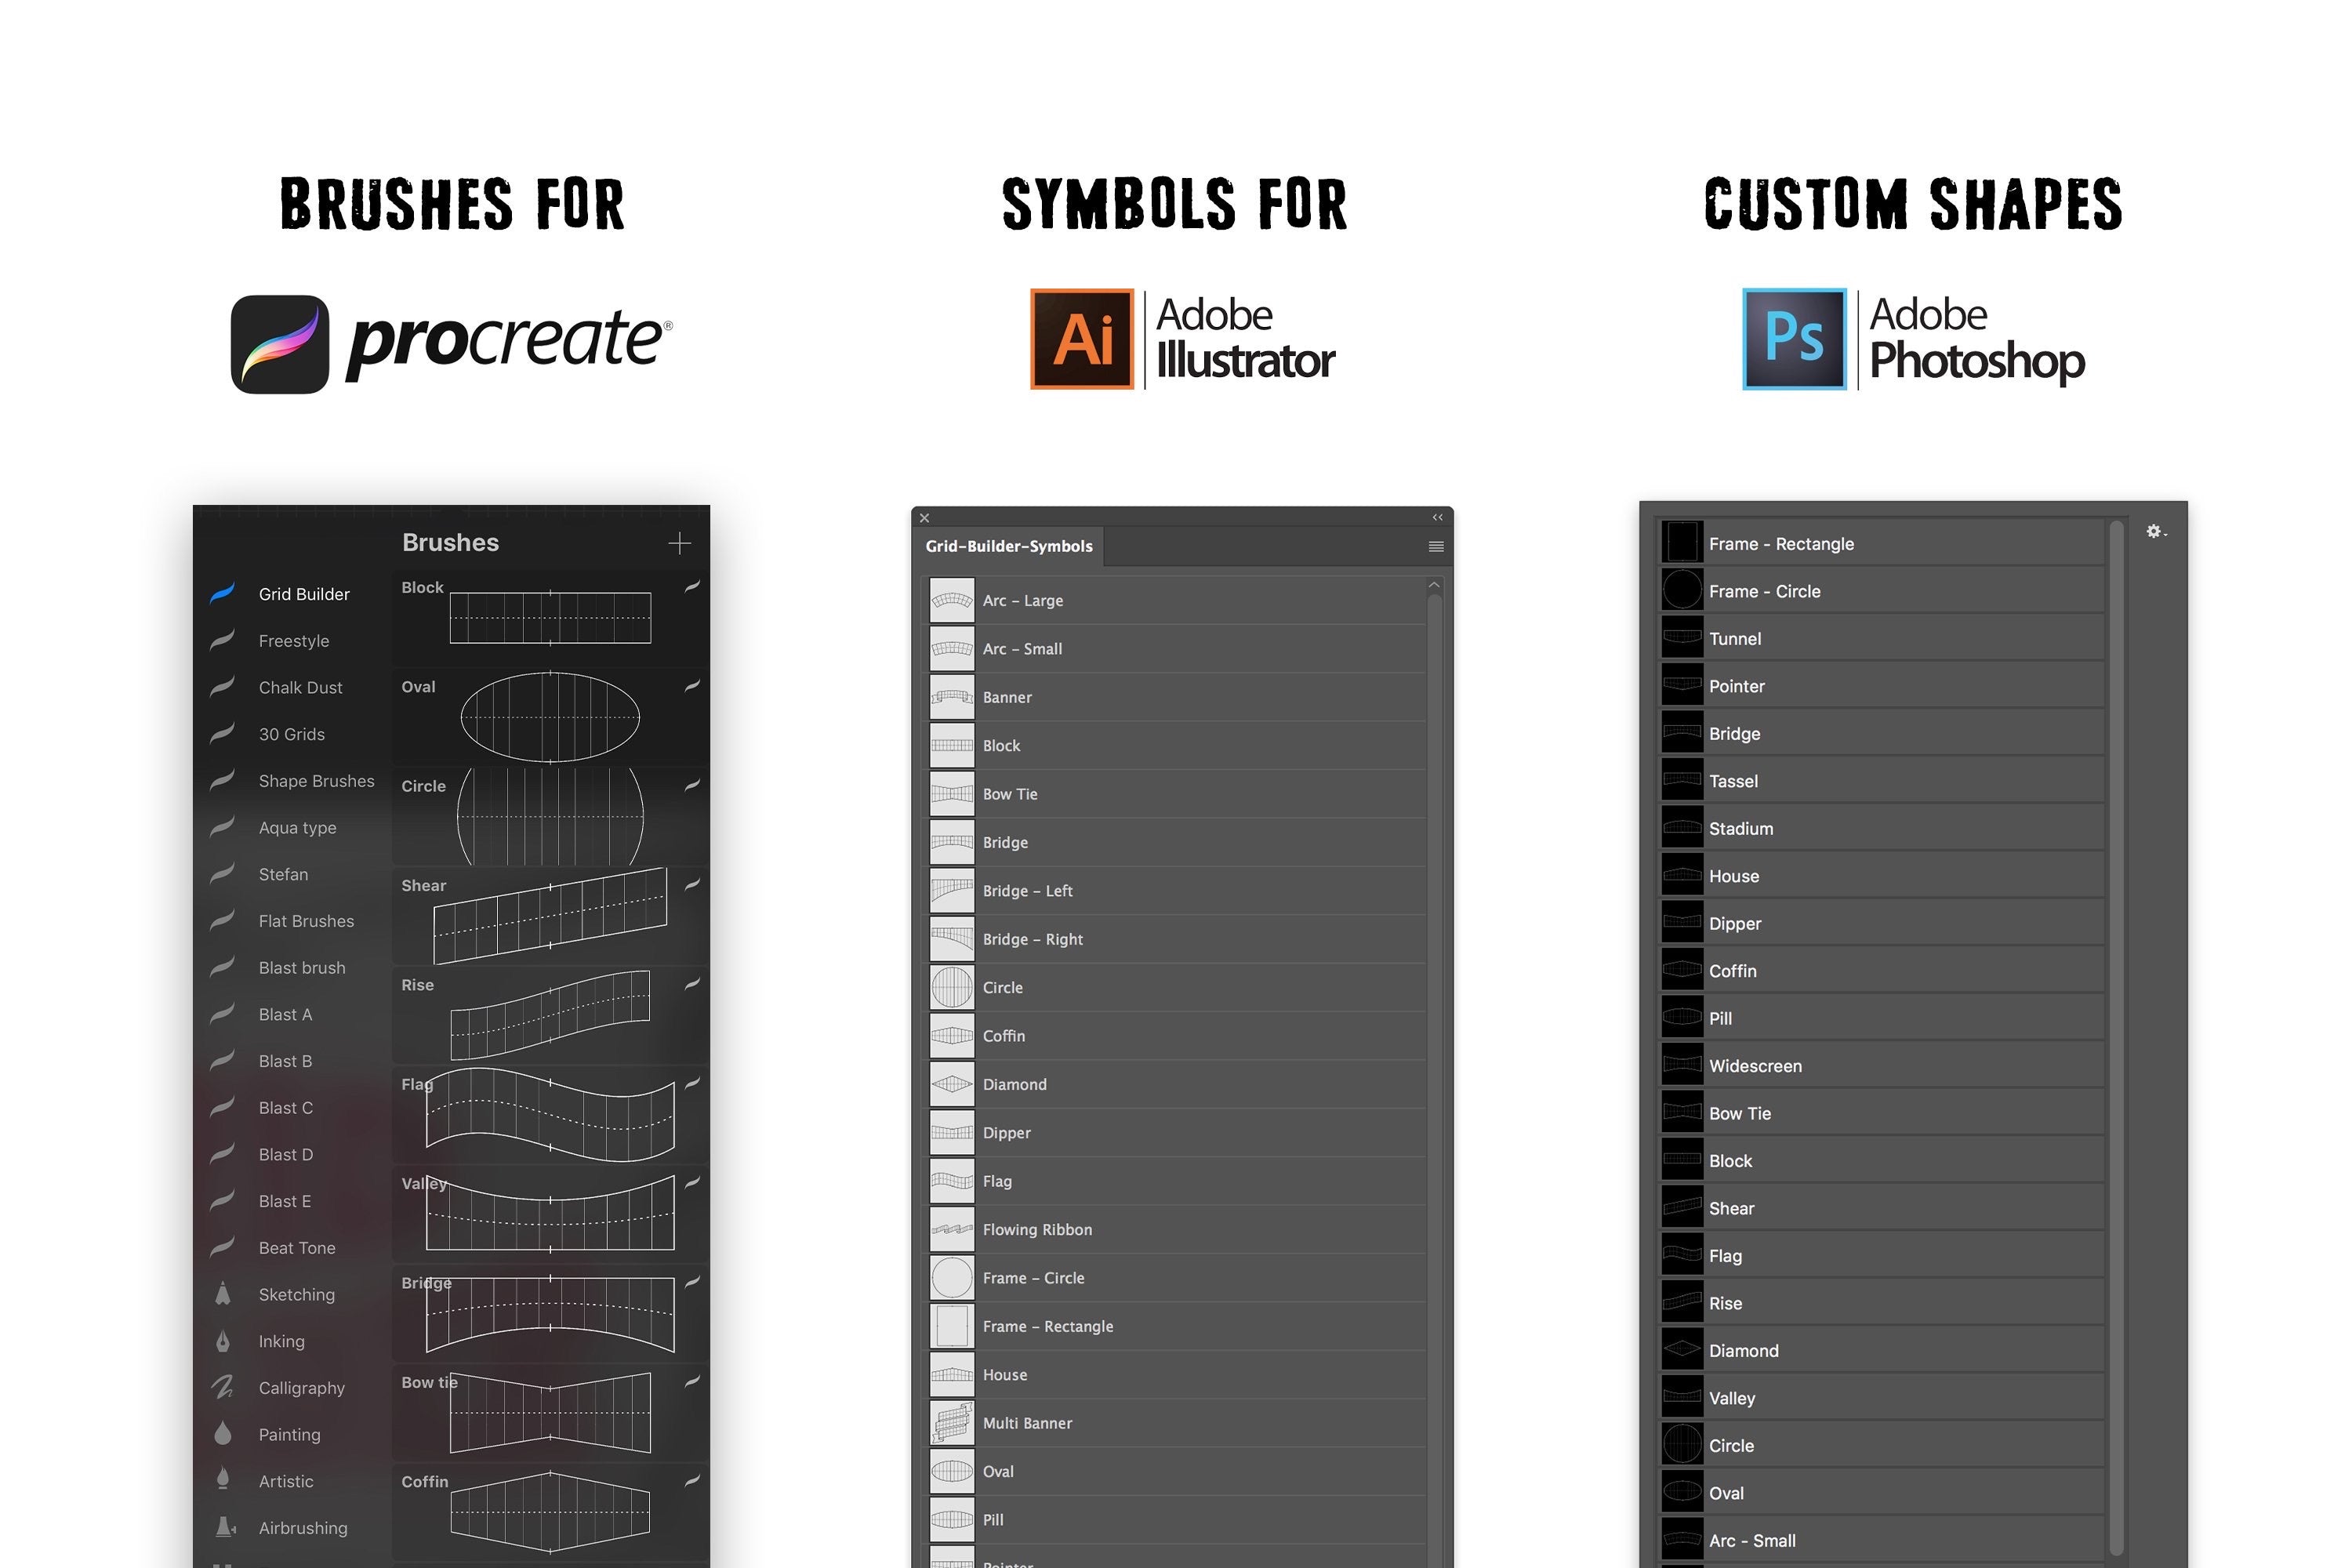Choose the Multi Banner symbol
The height and width of the screenshot is (1568, 2352).
[1026, 1423]
